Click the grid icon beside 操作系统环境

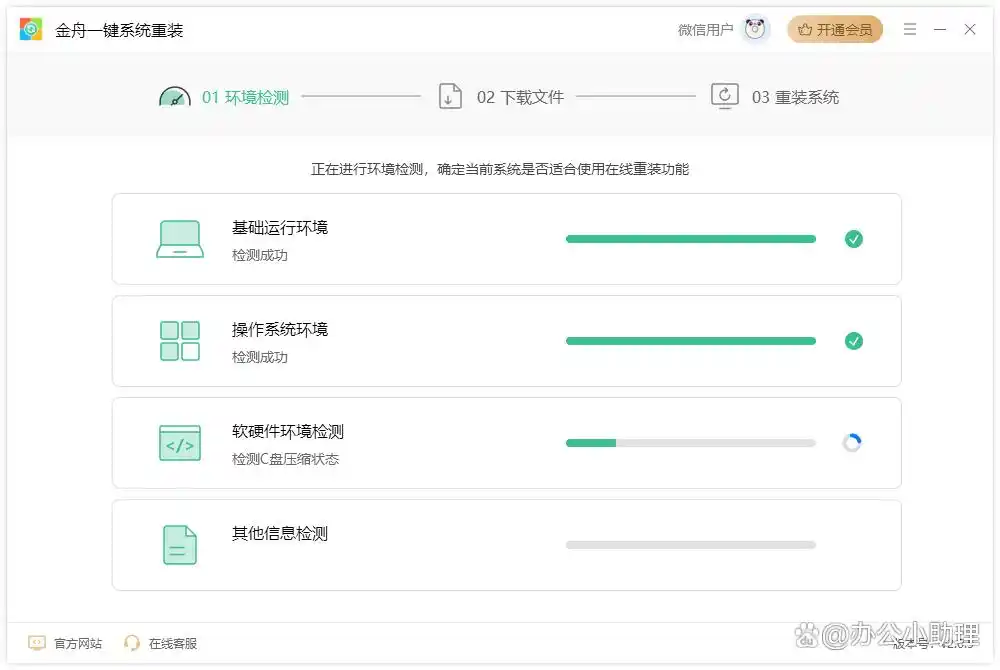pyautogui.click(x=179, y=341)
